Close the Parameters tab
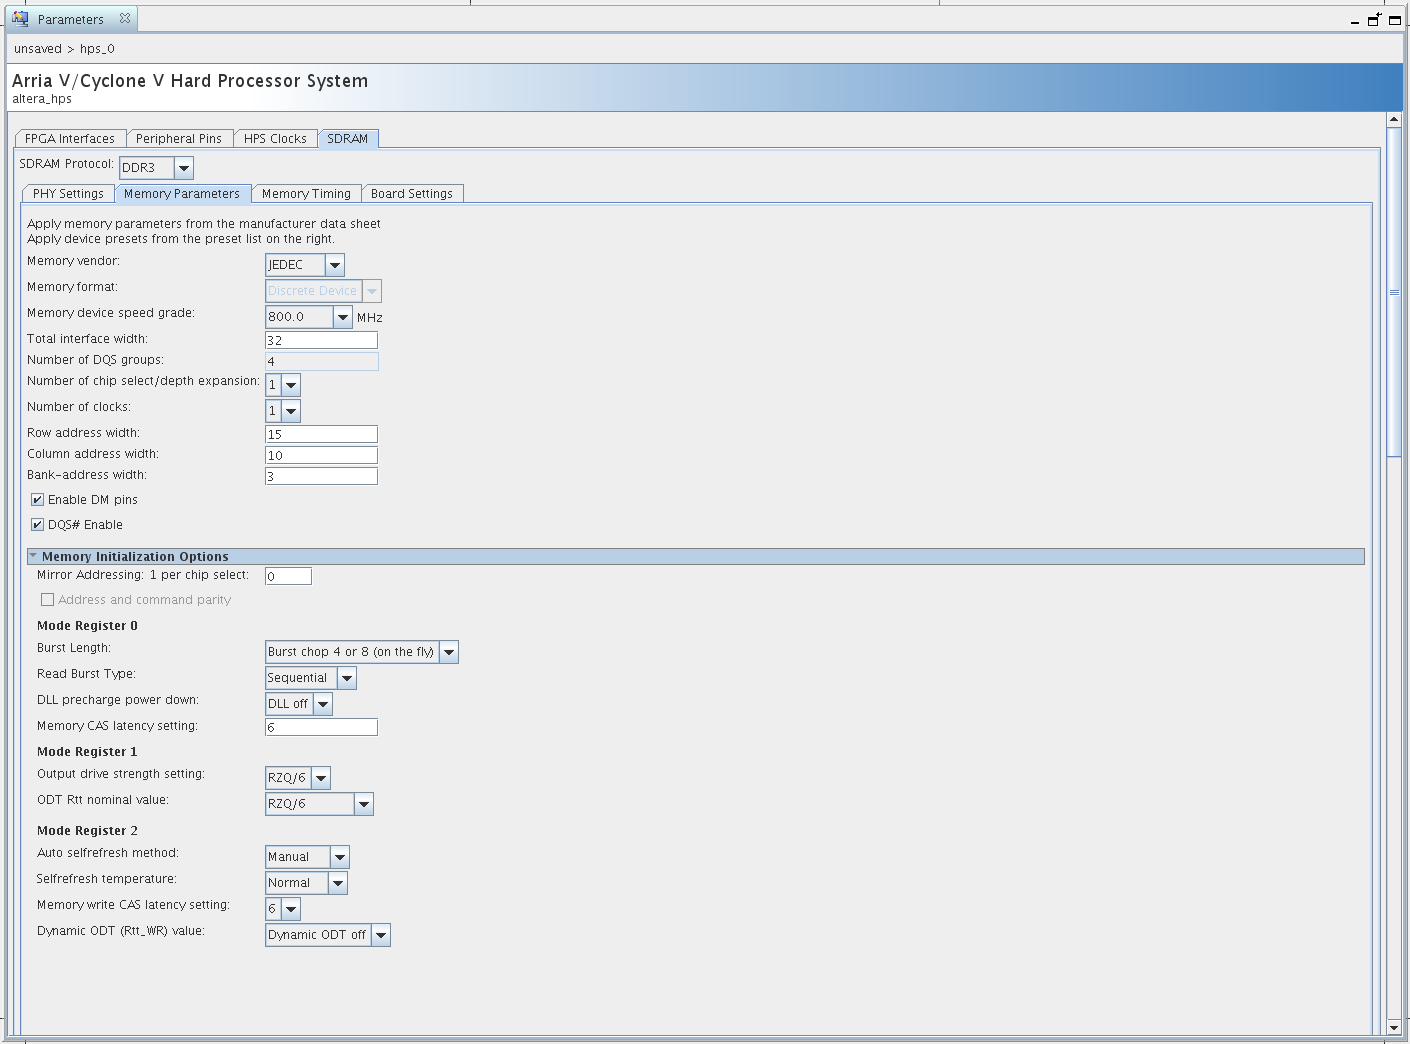 click(x=125, y=18)
